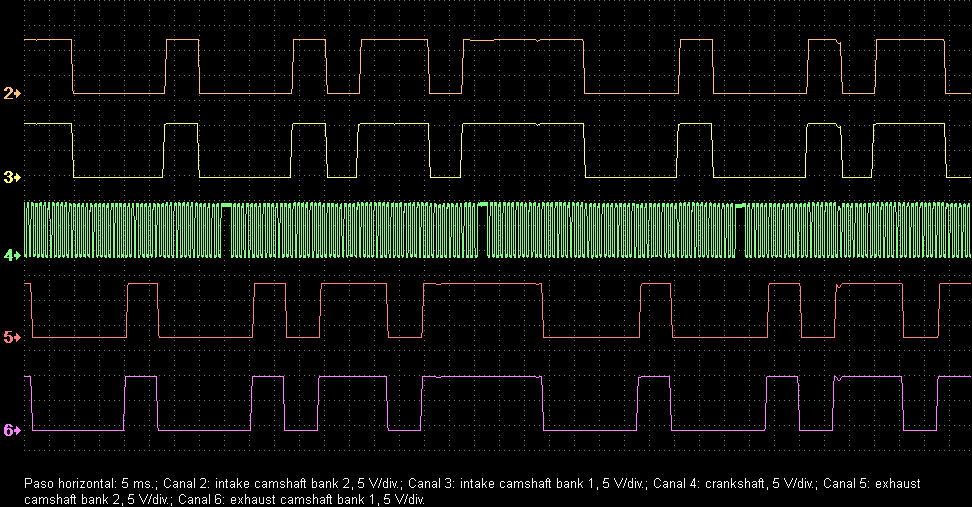Select the channel 4 ground marker
The image size is (972, 507).
pos(12,255)
